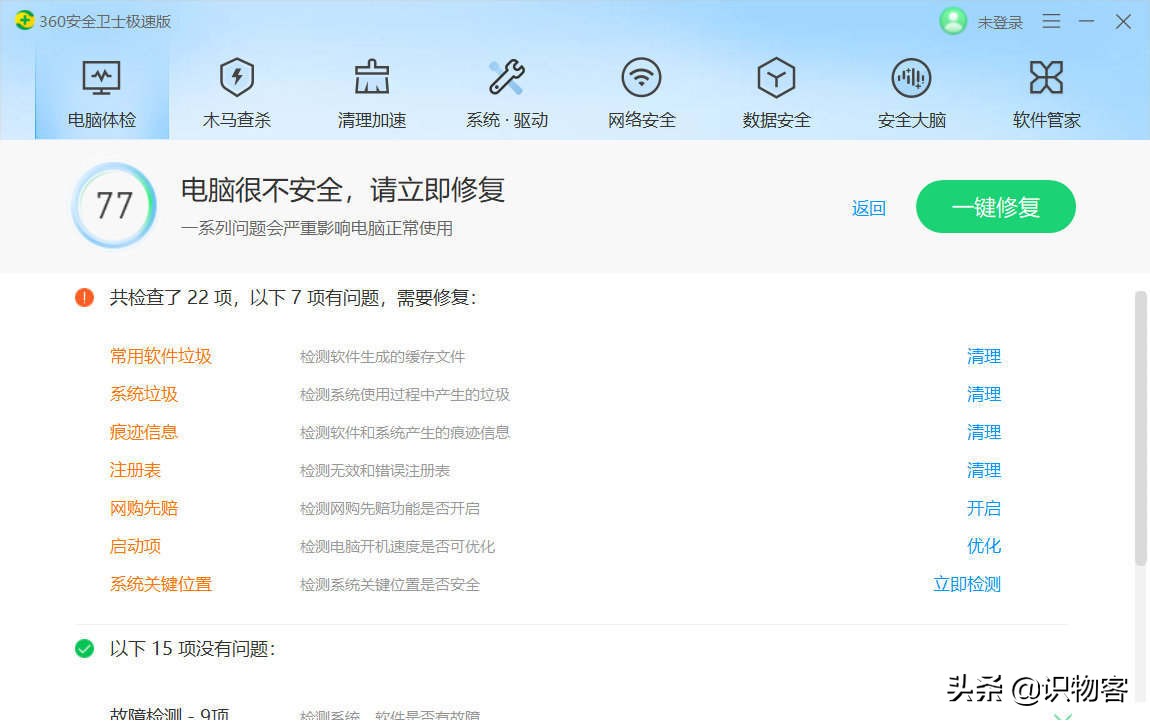Image resolution: width=1150 pixels, height=725 pixels.
Task: Click the user avatar icon
Action: (x=953, y=21)
